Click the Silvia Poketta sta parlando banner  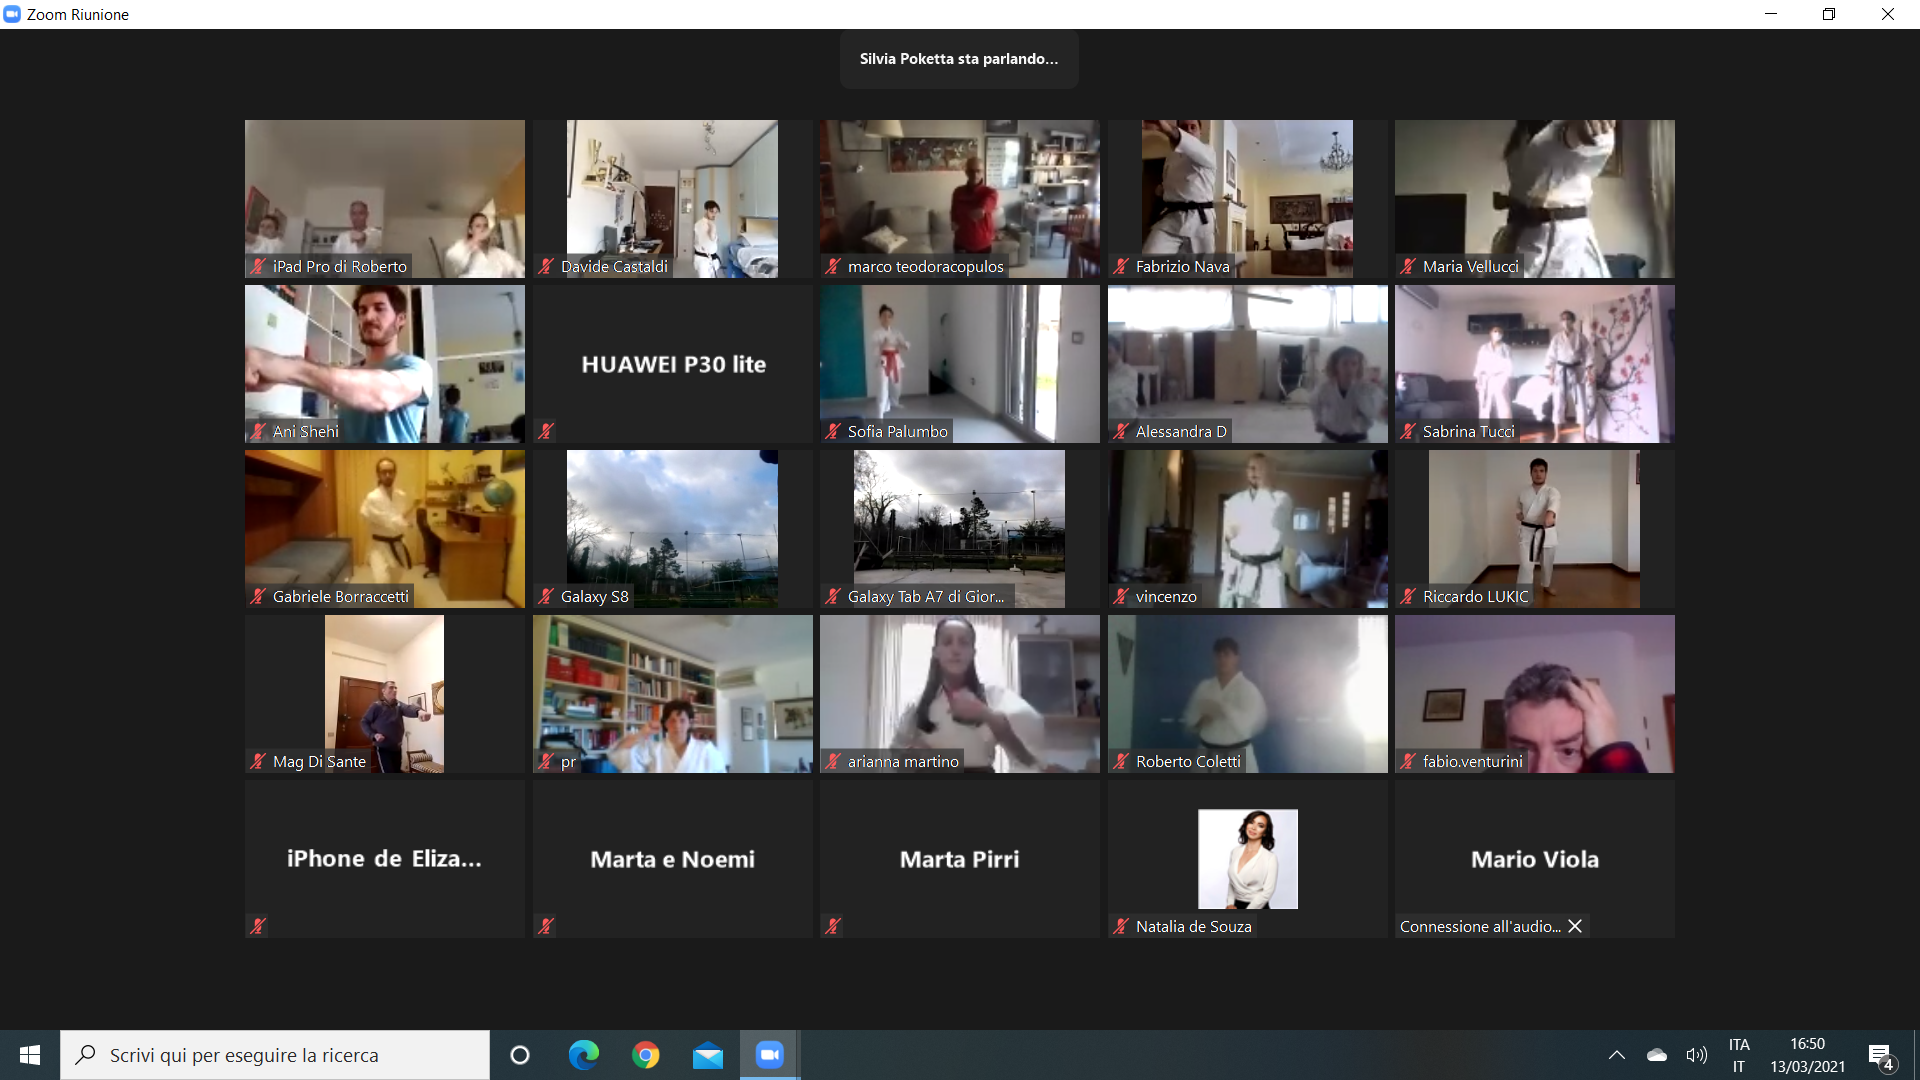pos(959,59)
